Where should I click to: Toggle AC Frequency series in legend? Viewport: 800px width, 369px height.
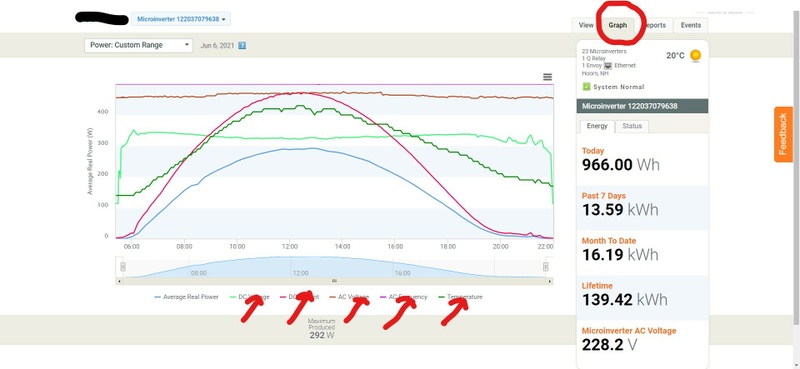pyautogui.click(x=404, y=297)
